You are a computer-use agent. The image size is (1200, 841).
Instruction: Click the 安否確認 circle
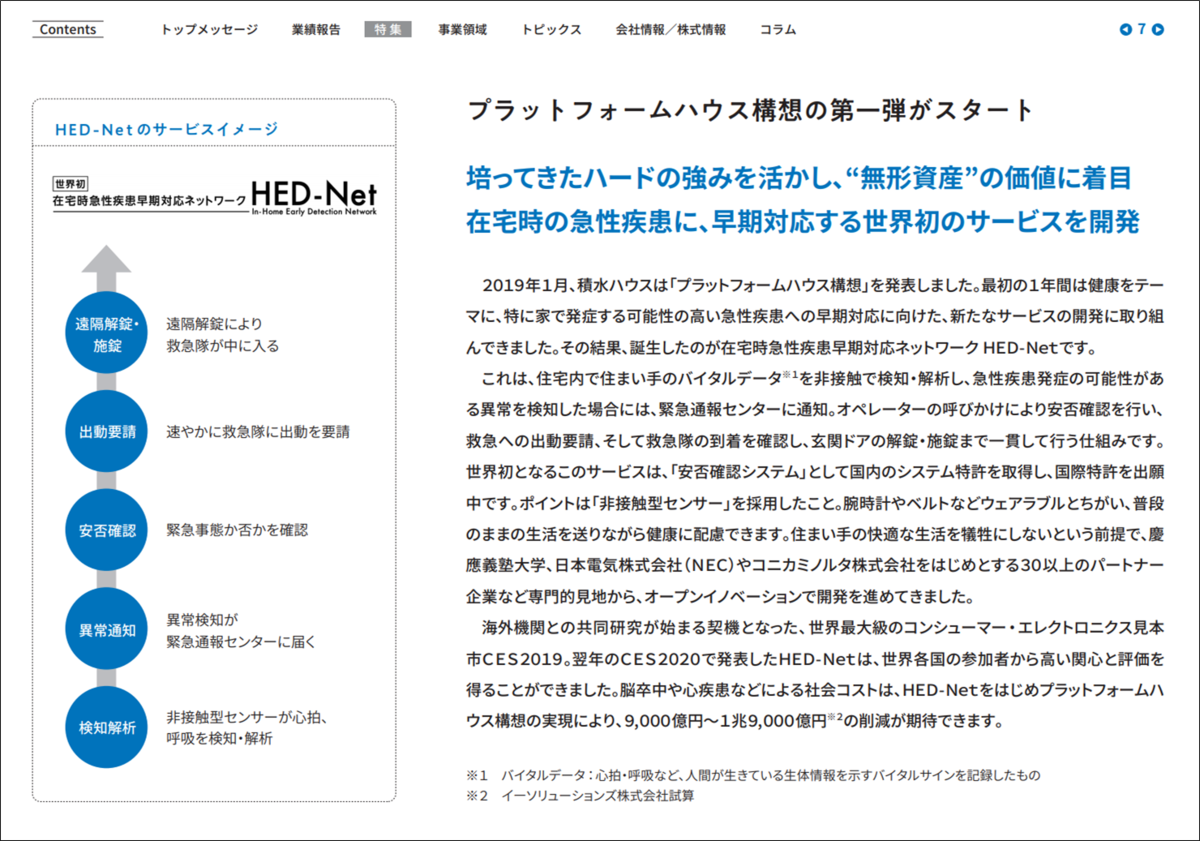click(x=107, y=529)
